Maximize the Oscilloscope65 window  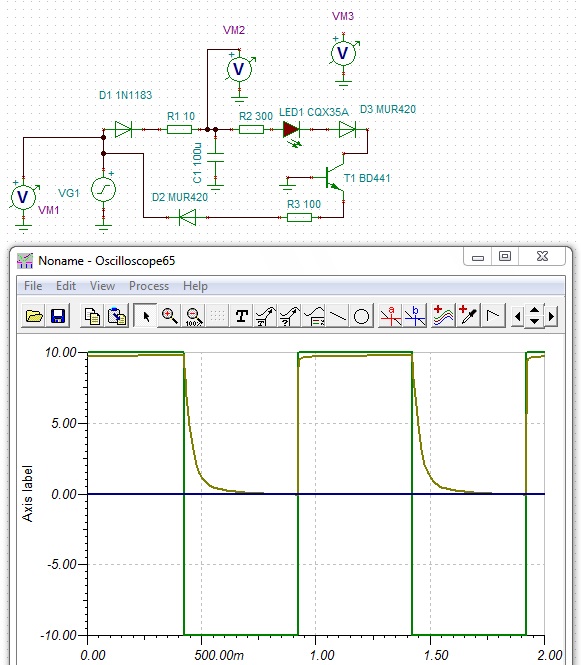[x=505, y=257]
